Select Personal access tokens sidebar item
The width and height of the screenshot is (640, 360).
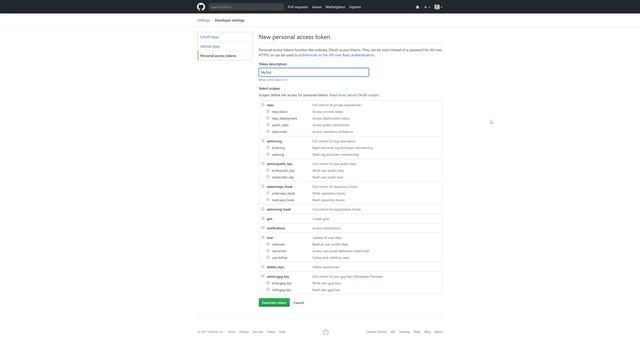pos(225,56)
